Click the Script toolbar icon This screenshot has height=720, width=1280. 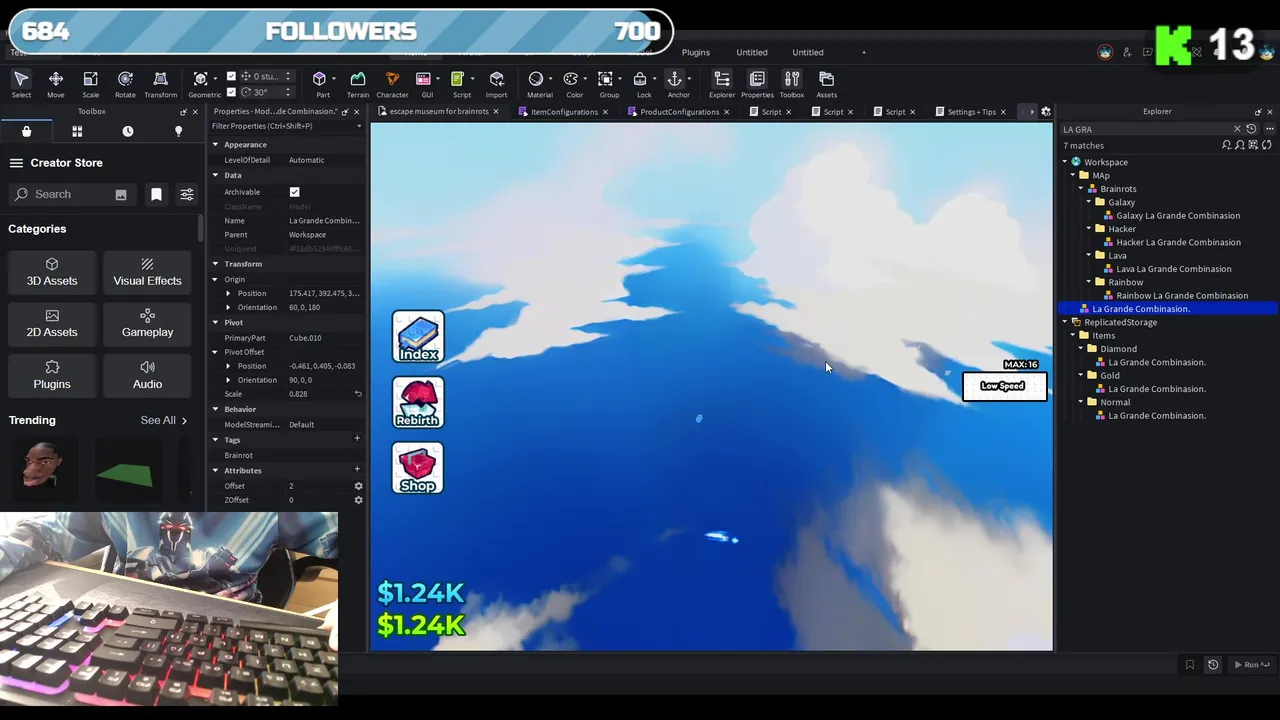pyautogui.click(x=461, y=84)
